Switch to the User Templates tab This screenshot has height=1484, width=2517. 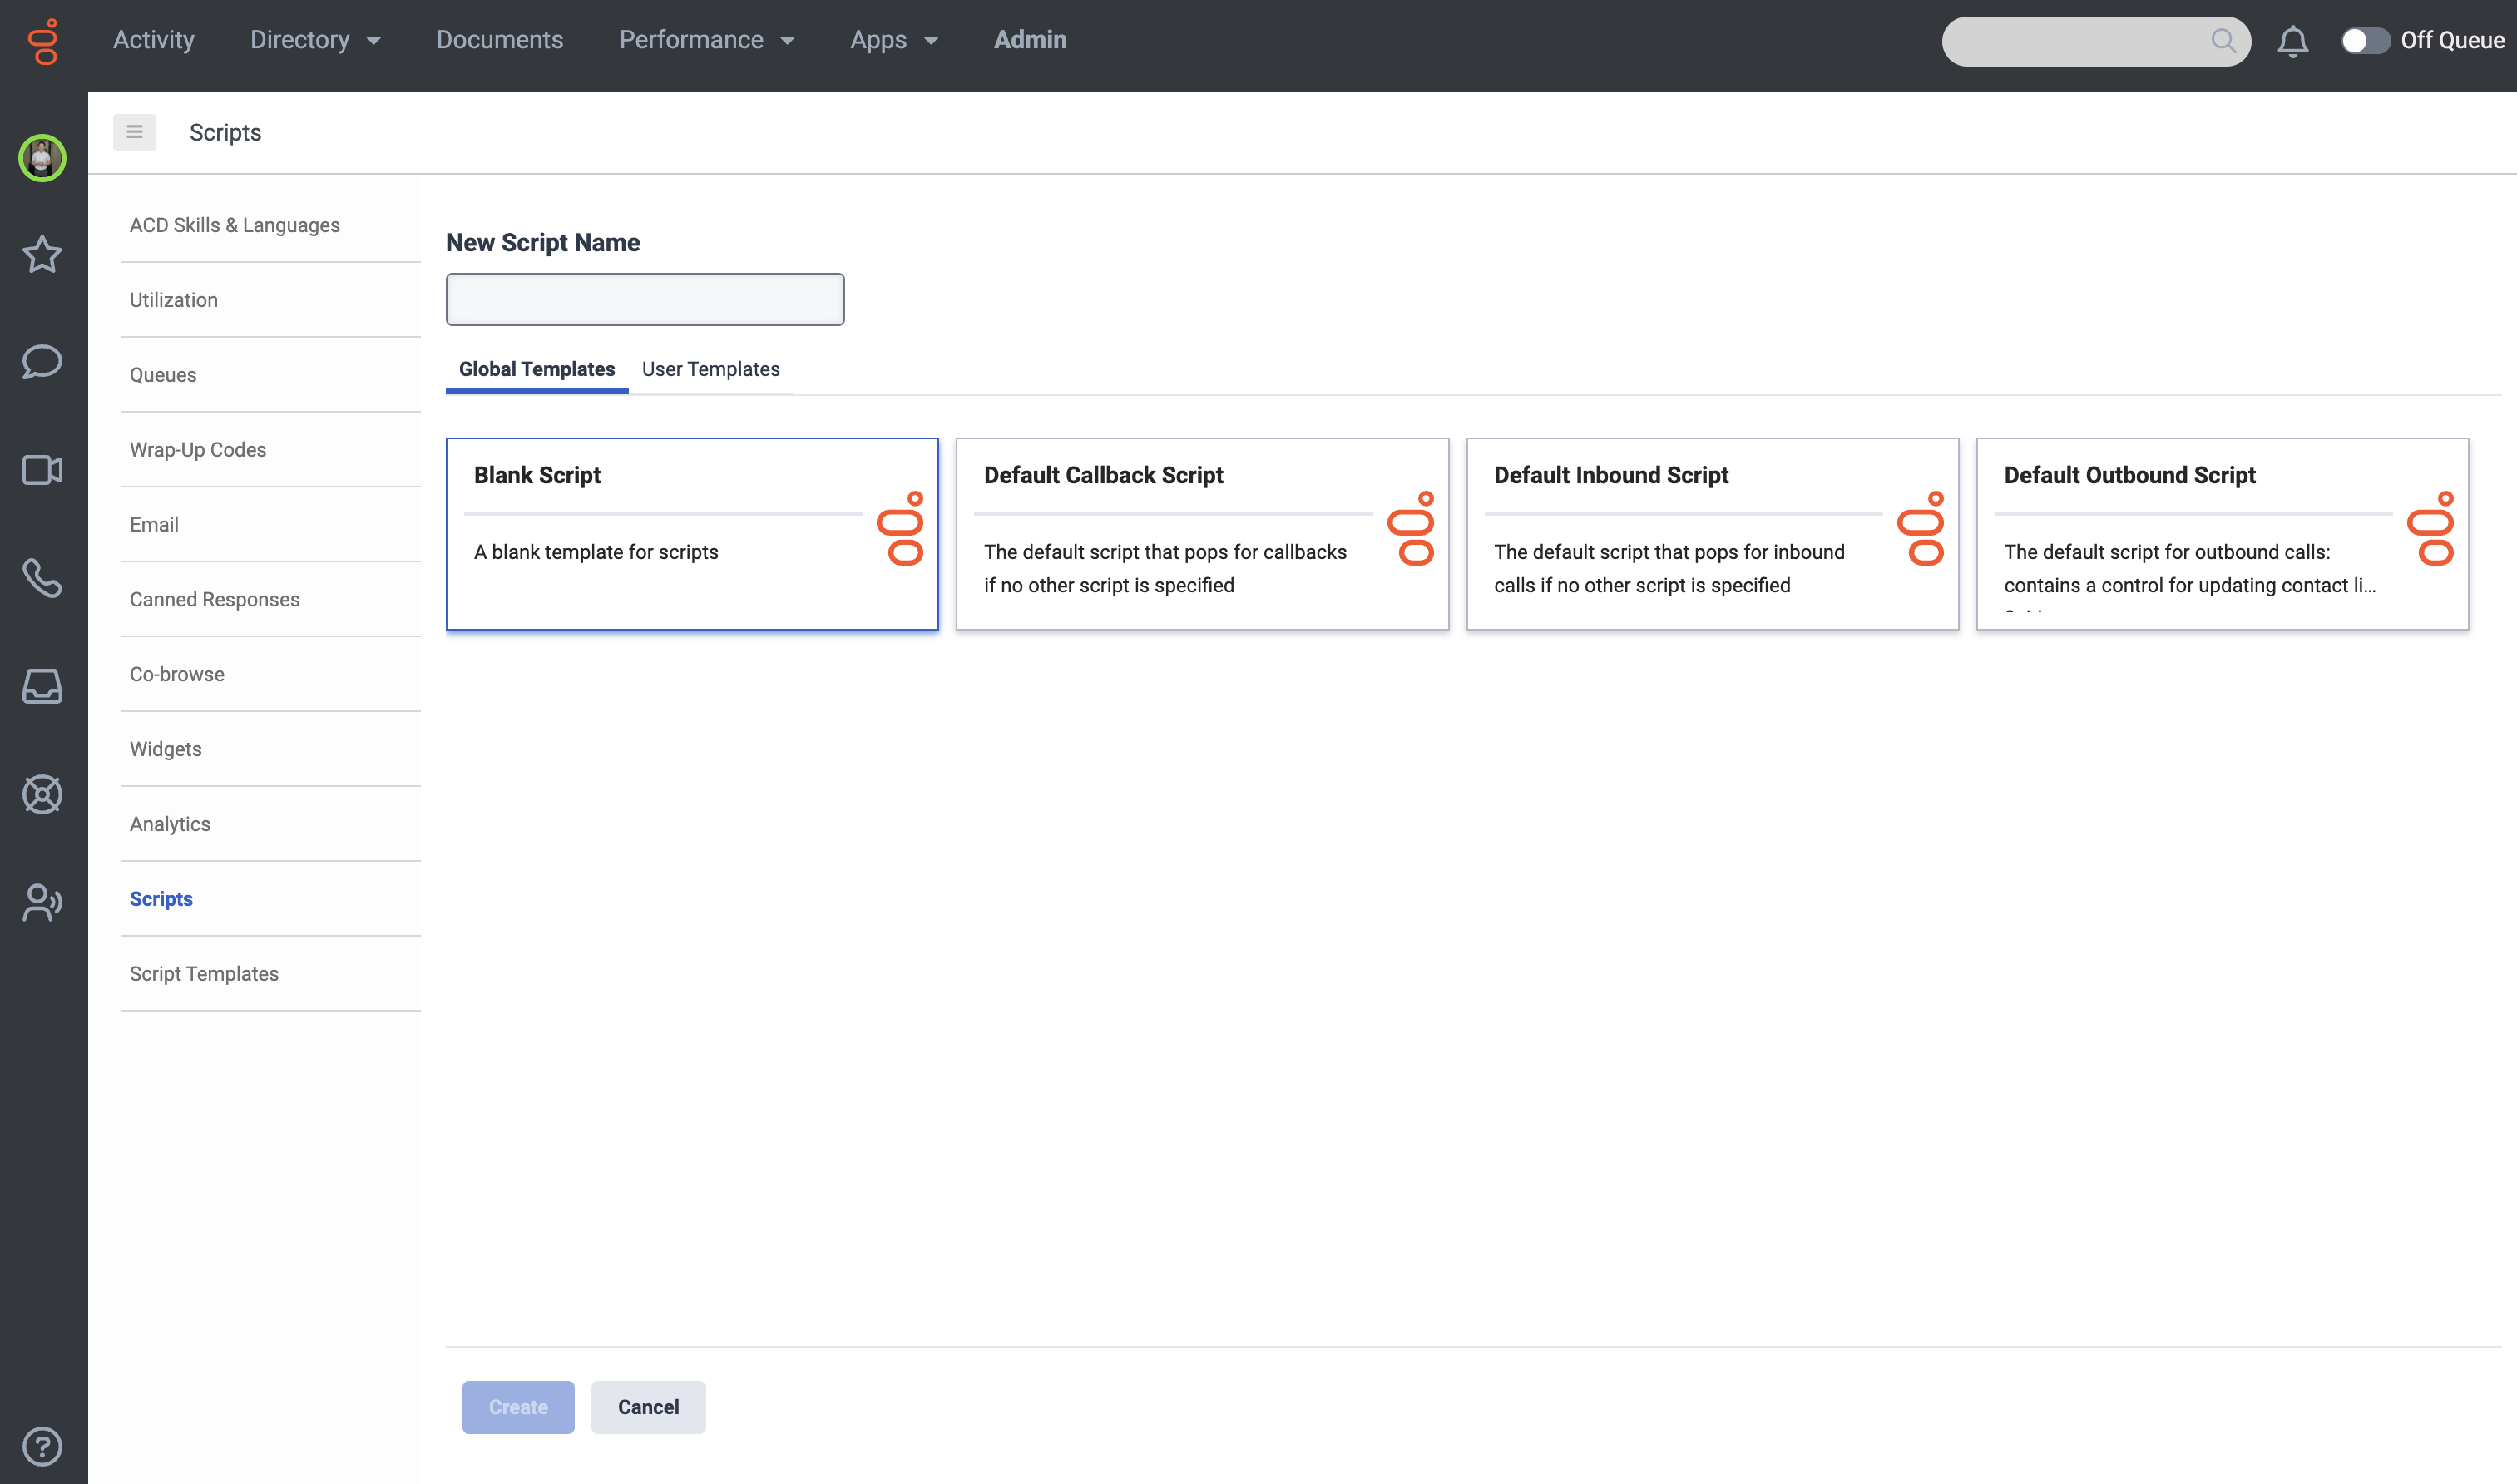(x=710, y=369)
